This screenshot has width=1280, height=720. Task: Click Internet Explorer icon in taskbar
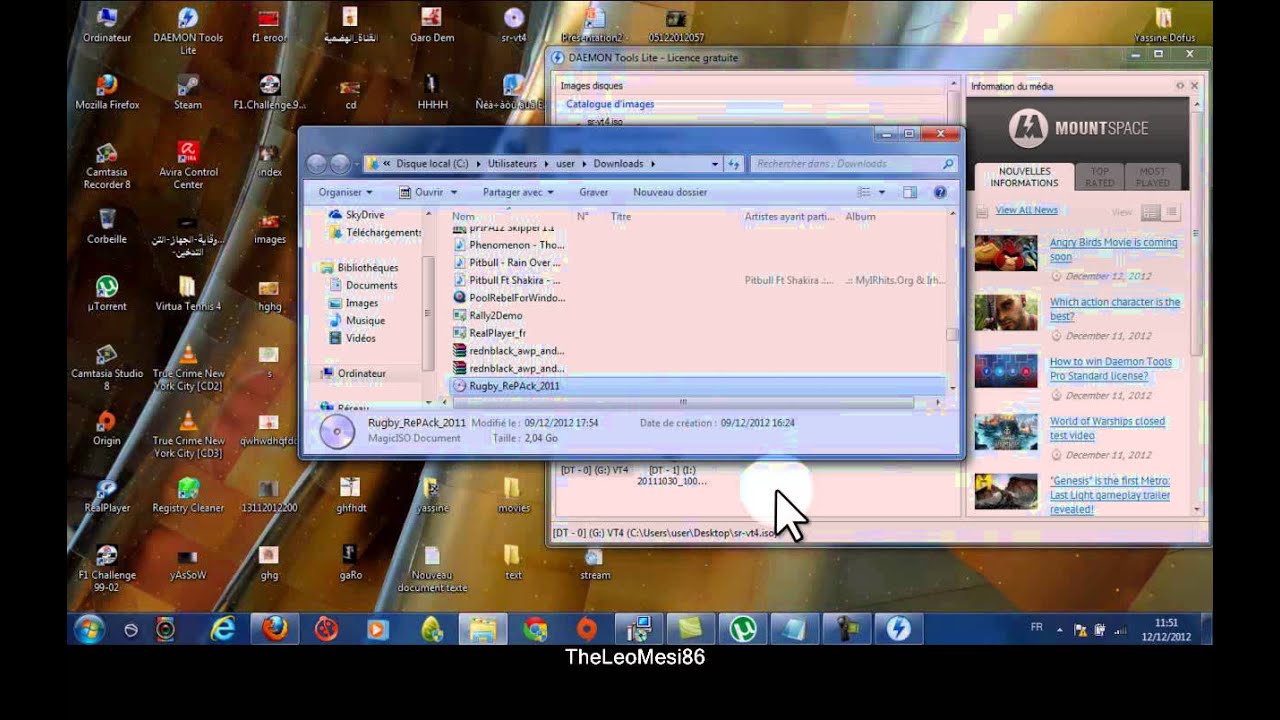(223, 629)
